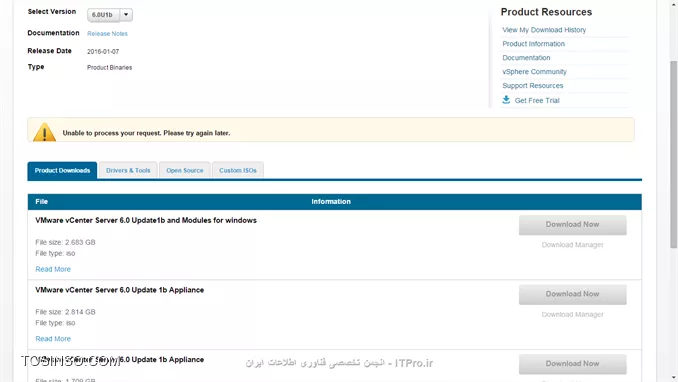Click the warning triangle icon
This screenshot has height=382, width=678.
(45, 132)
